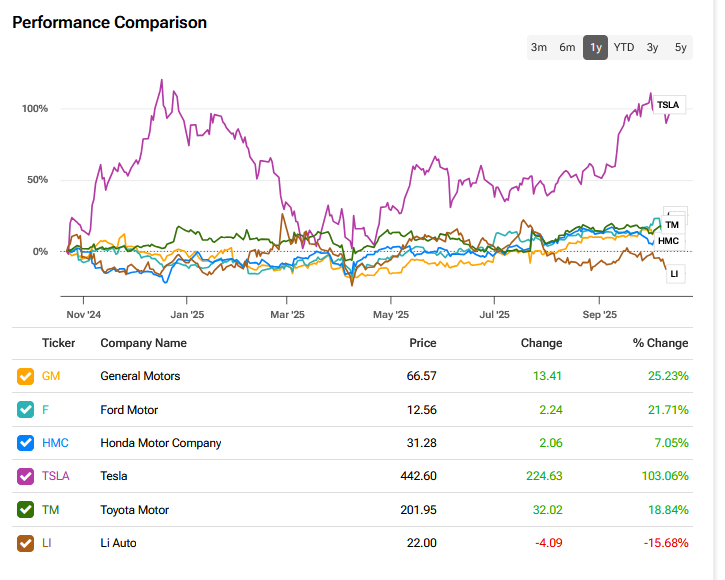Toggle the Ford ticker checkbox
725x580 pixels.
click(25, 410)
